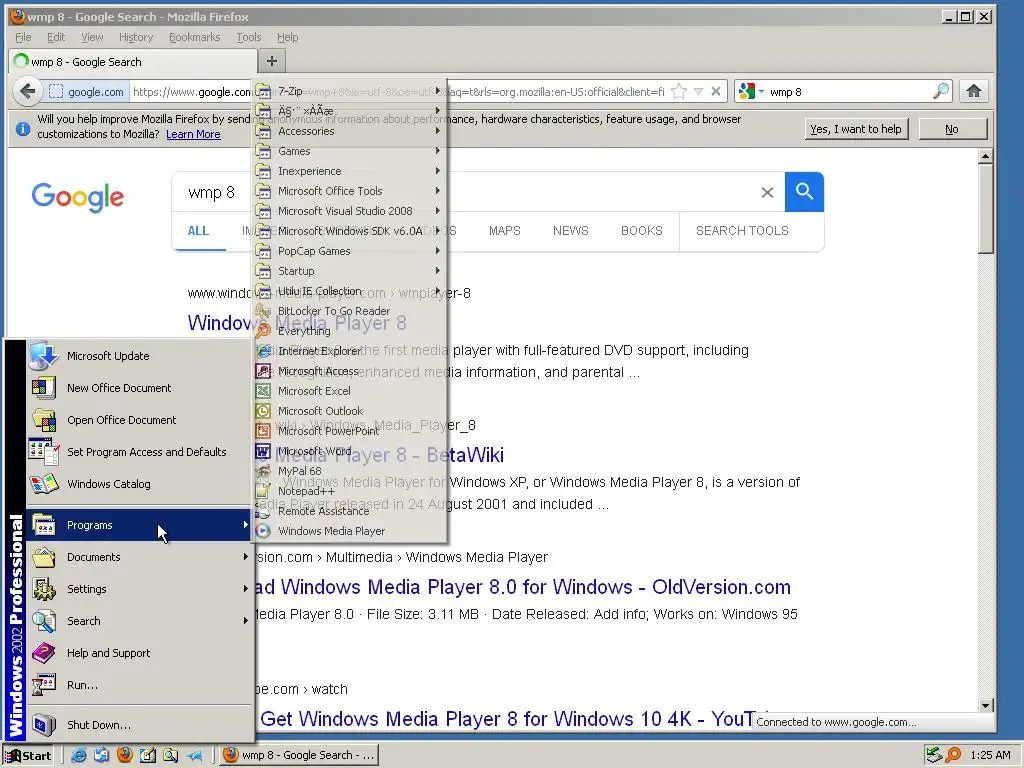This screenshot has height=768, width=1024.
Task: Expand the Inexperience submenu
Action: (x=349, y=171)
